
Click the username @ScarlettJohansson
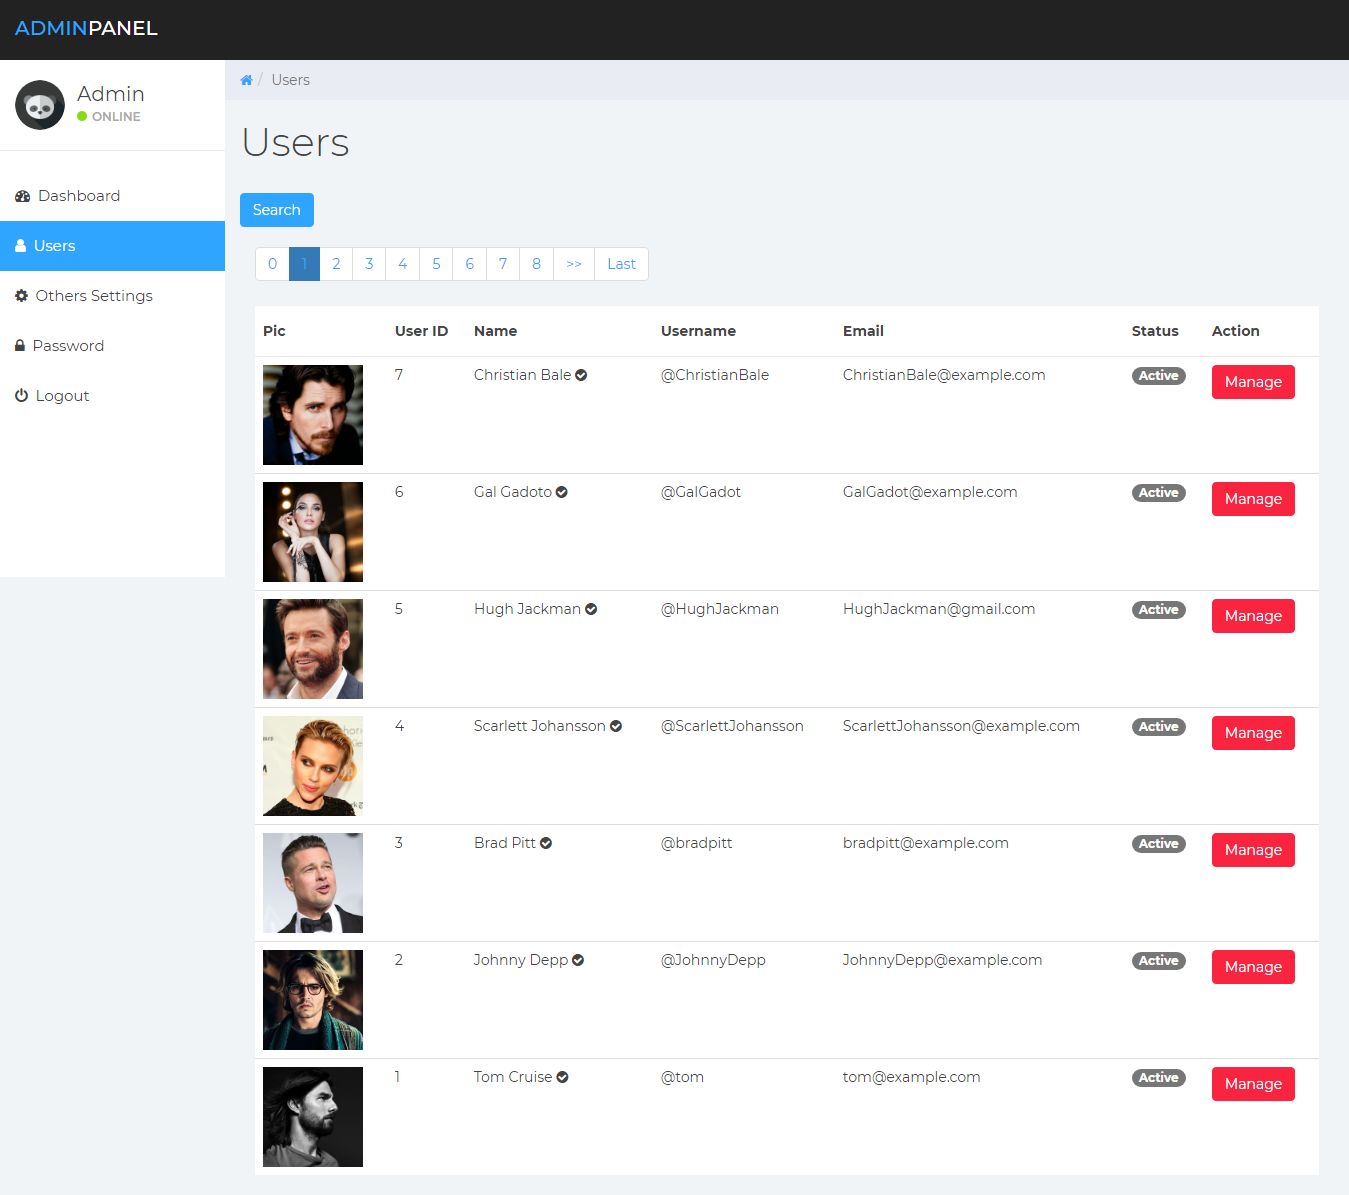[x=732, y=726]
